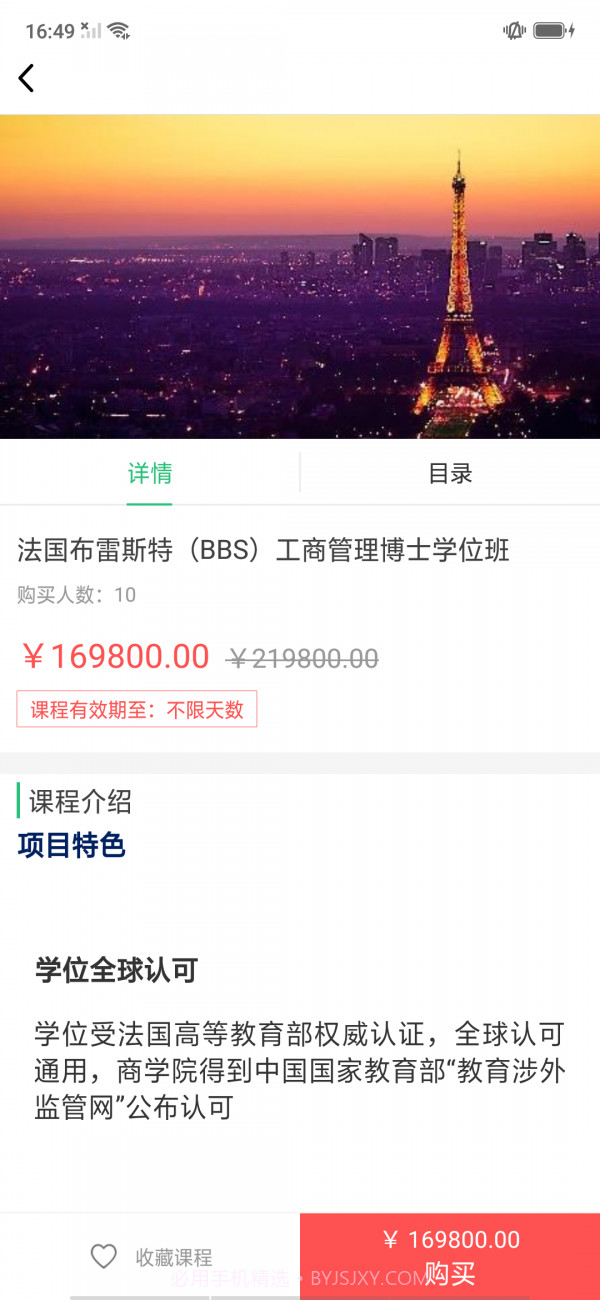600x1300 pixels.
Task: Tap the Wi-Fi icon in the status bar
Action: click(118, 30)
